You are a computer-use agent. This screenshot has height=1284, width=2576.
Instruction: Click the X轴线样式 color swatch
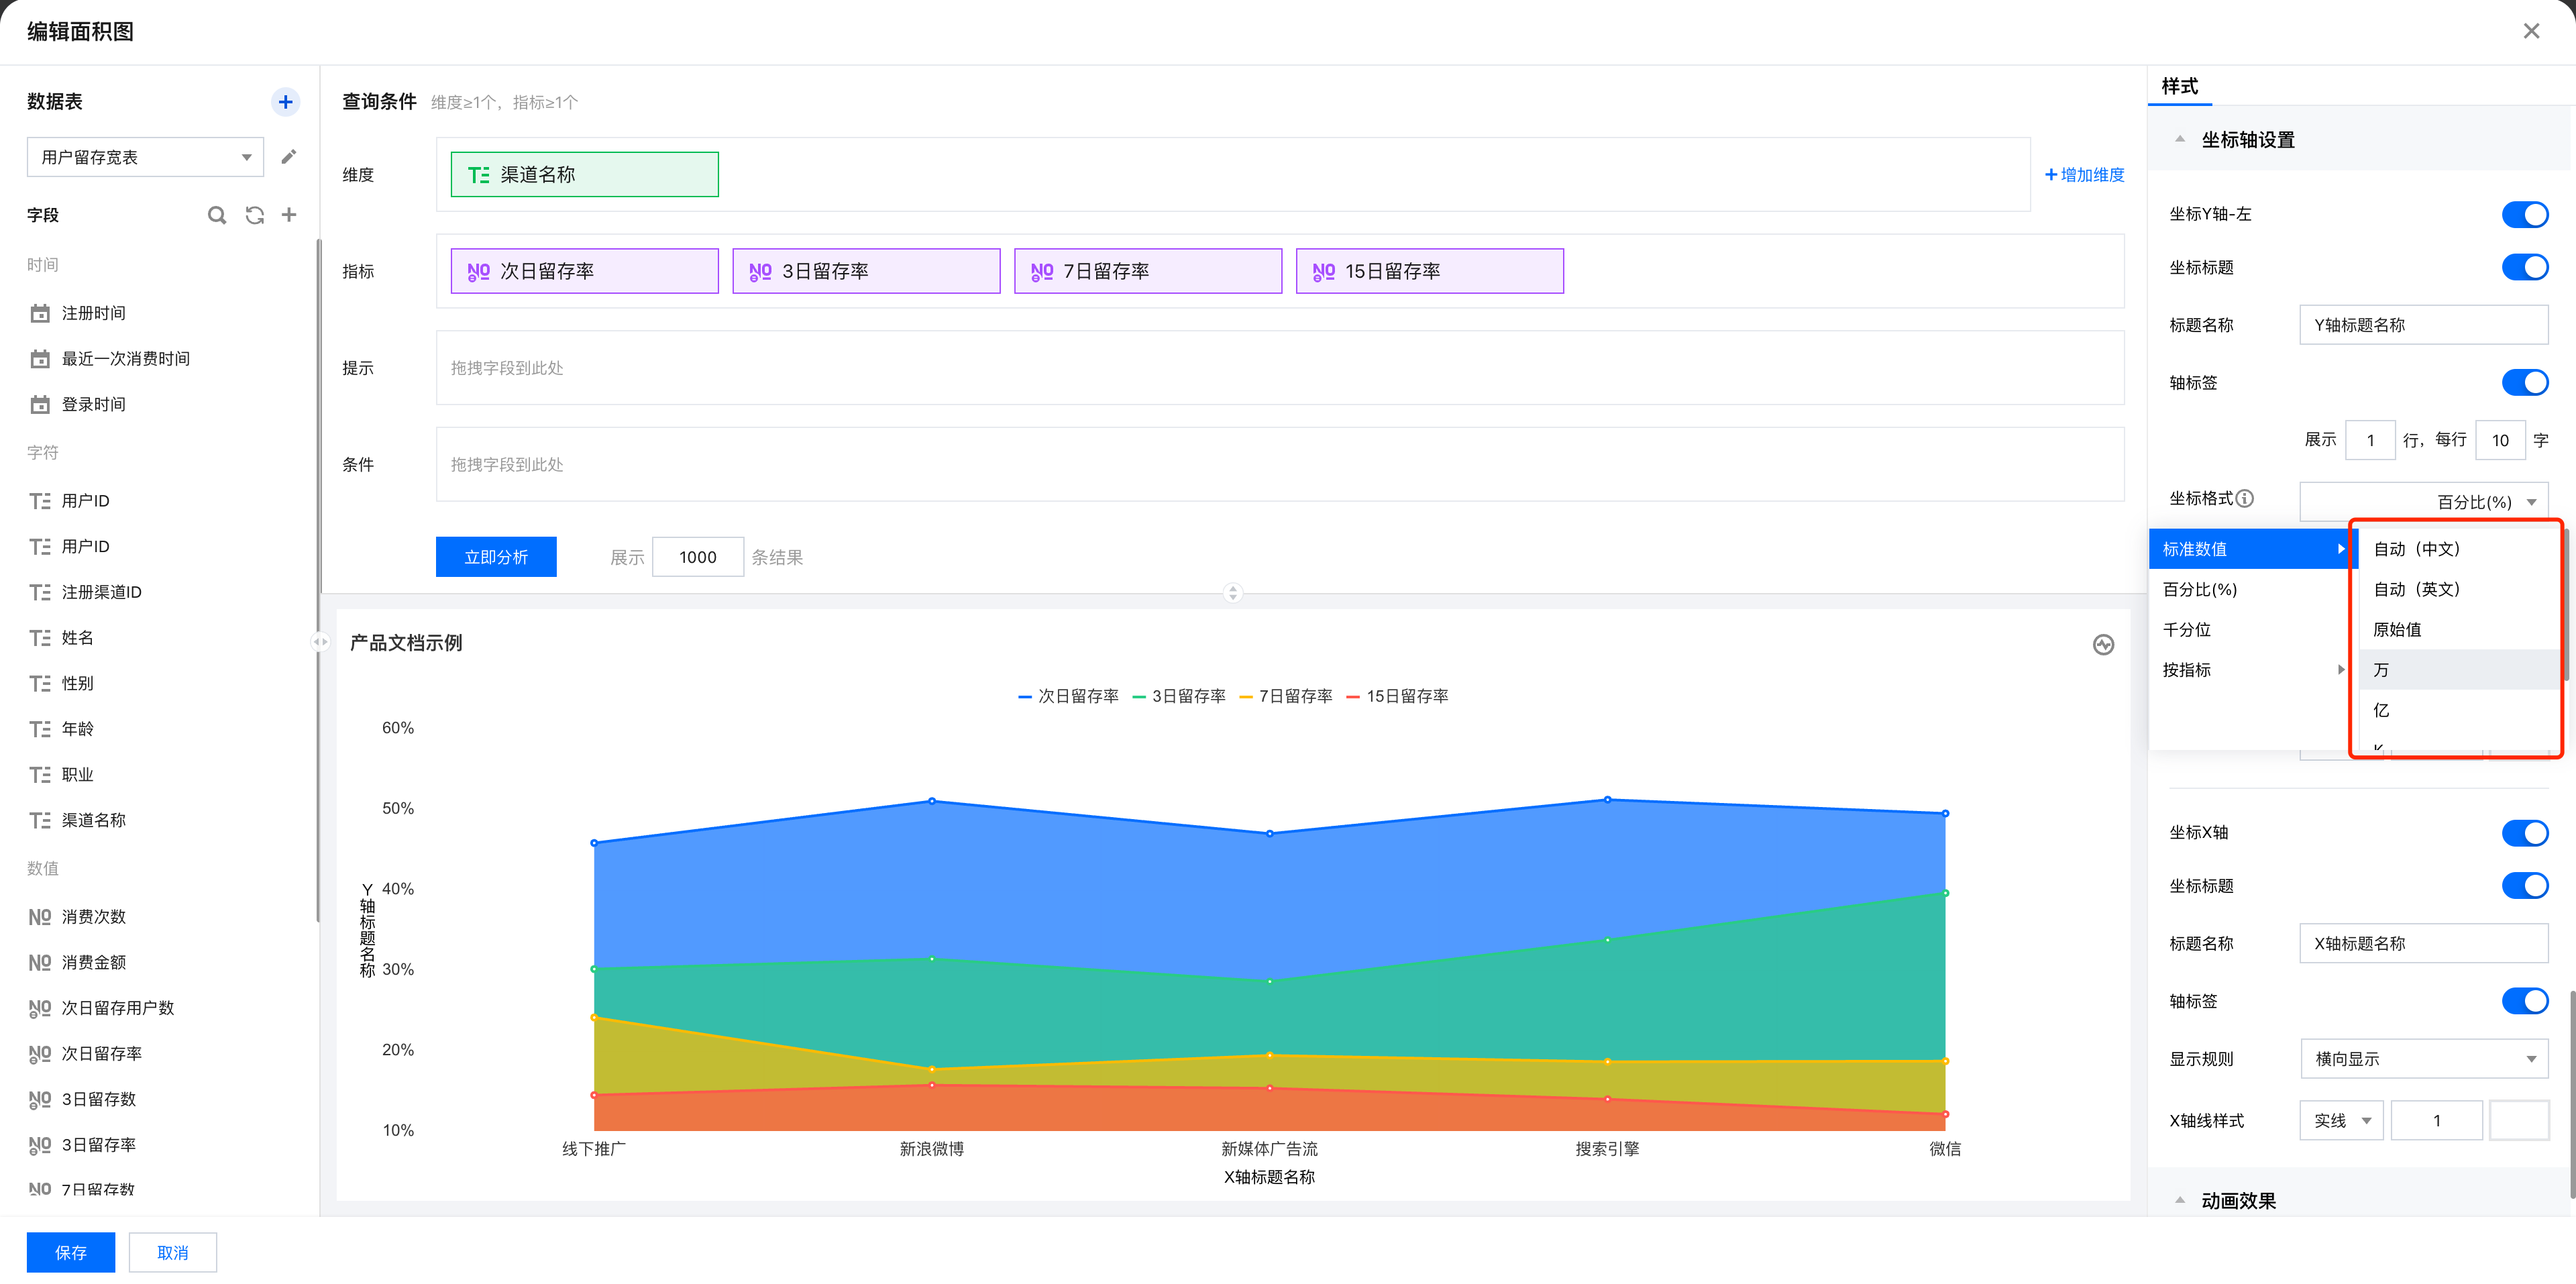tap(2518, 1121)
